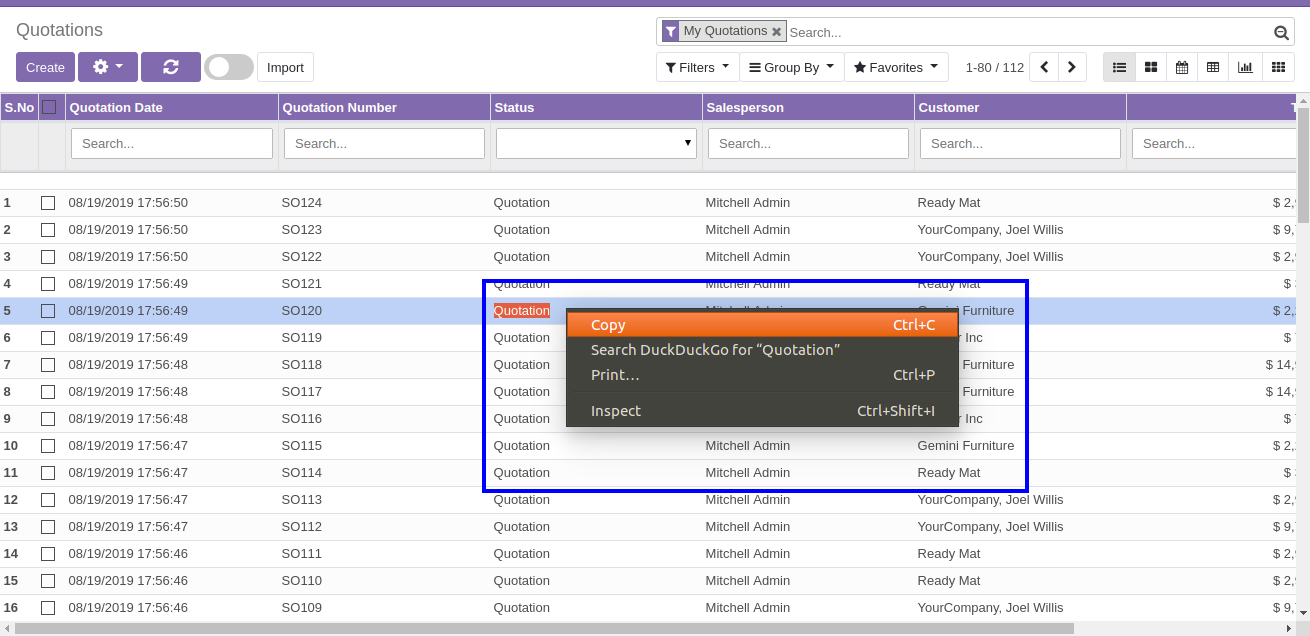
Task: Toggle the switch beside Import
Action: click(229, 67)
